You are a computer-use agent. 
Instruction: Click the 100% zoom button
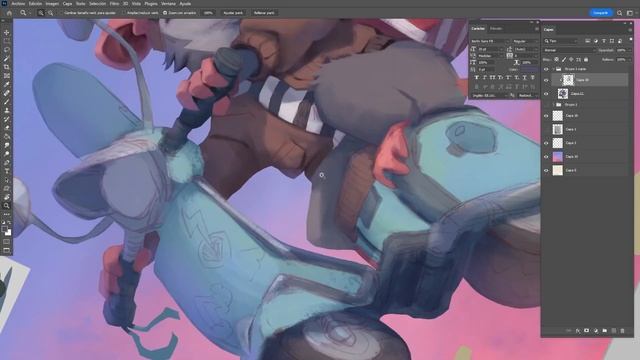pyautogui.click(x=209, y=13)
